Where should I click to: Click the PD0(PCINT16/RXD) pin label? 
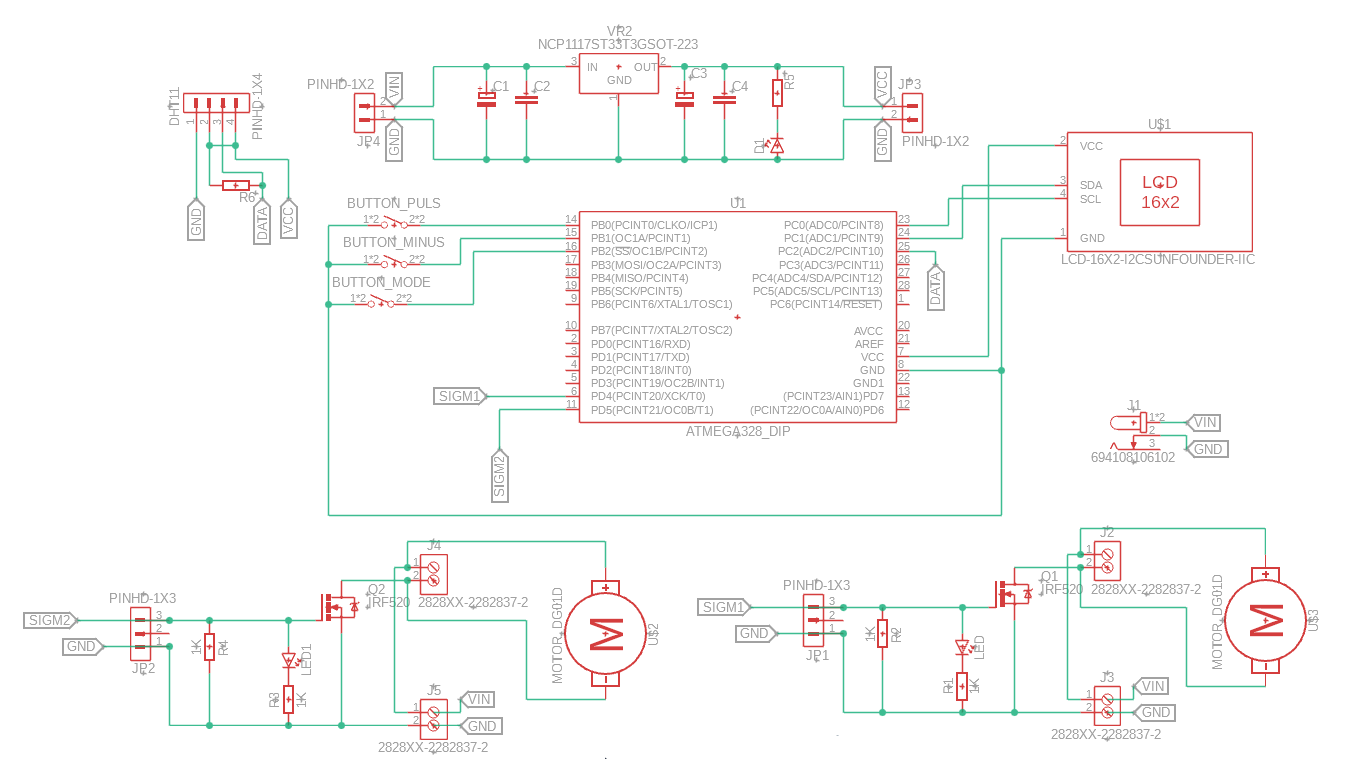640,343
